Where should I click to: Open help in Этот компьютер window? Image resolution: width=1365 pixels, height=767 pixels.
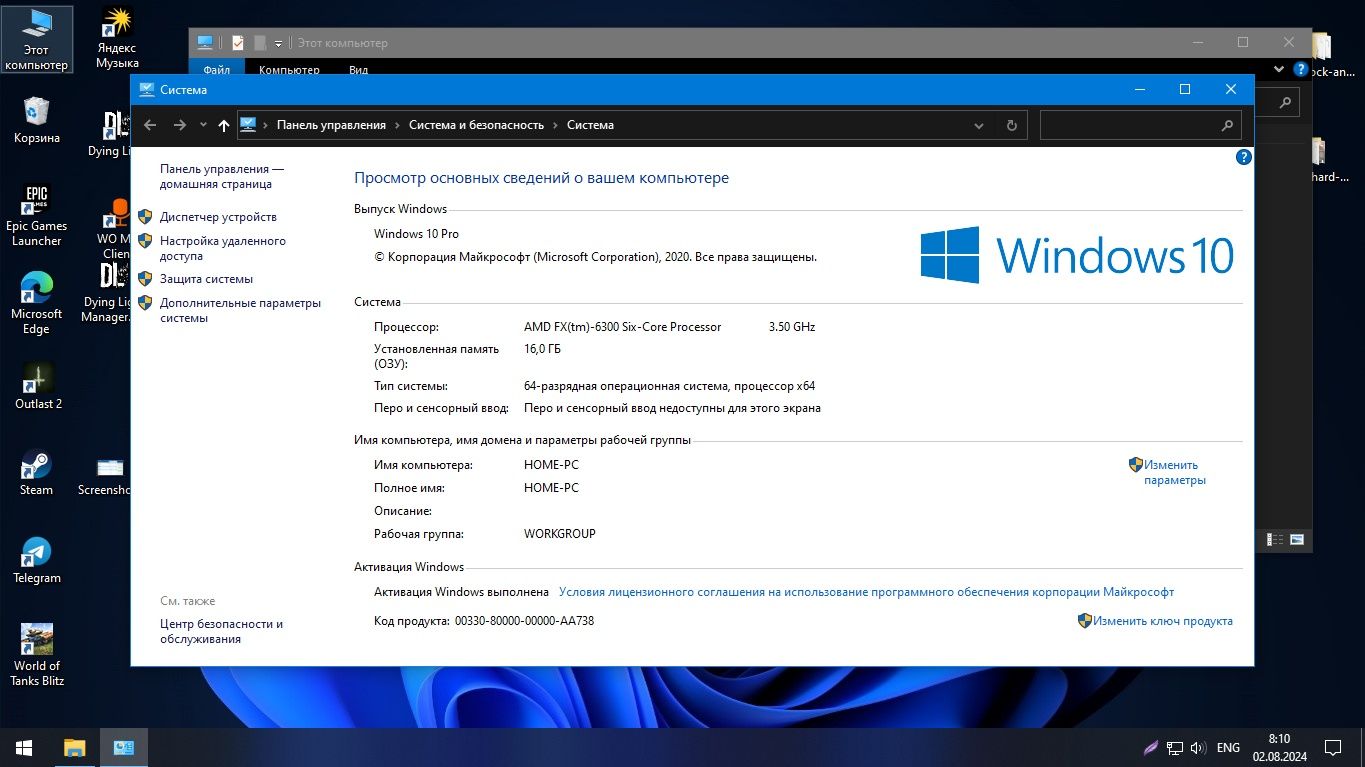click(1300, 70)
